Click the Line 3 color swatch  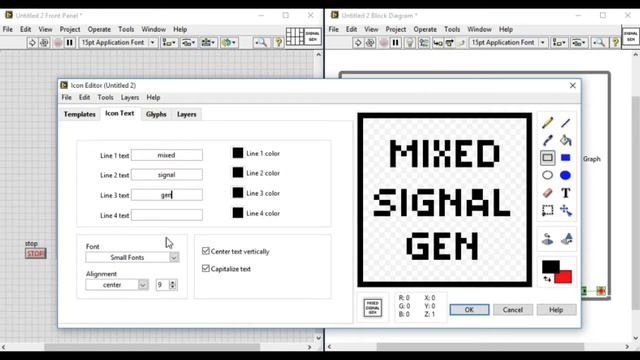(x=238, y=193)
